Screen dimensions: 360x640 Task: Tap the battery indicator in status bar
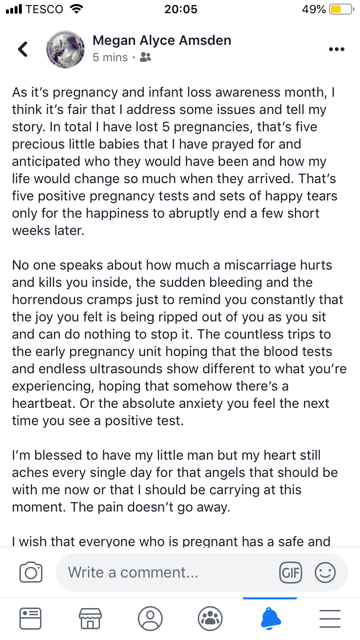pyautogui.click(x=342, y=9)
